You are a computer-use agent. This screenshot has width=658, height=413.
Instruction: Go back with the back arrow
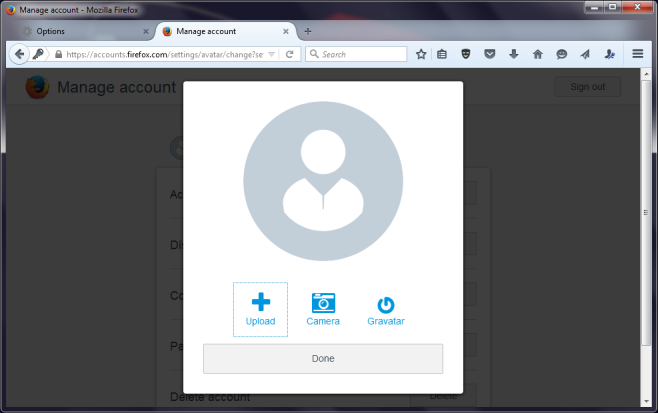tap(19, 54)
